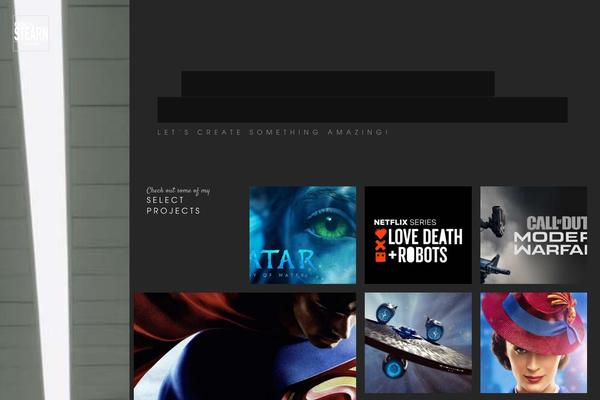Open the Superman project thumbnail

click(245, 346)
